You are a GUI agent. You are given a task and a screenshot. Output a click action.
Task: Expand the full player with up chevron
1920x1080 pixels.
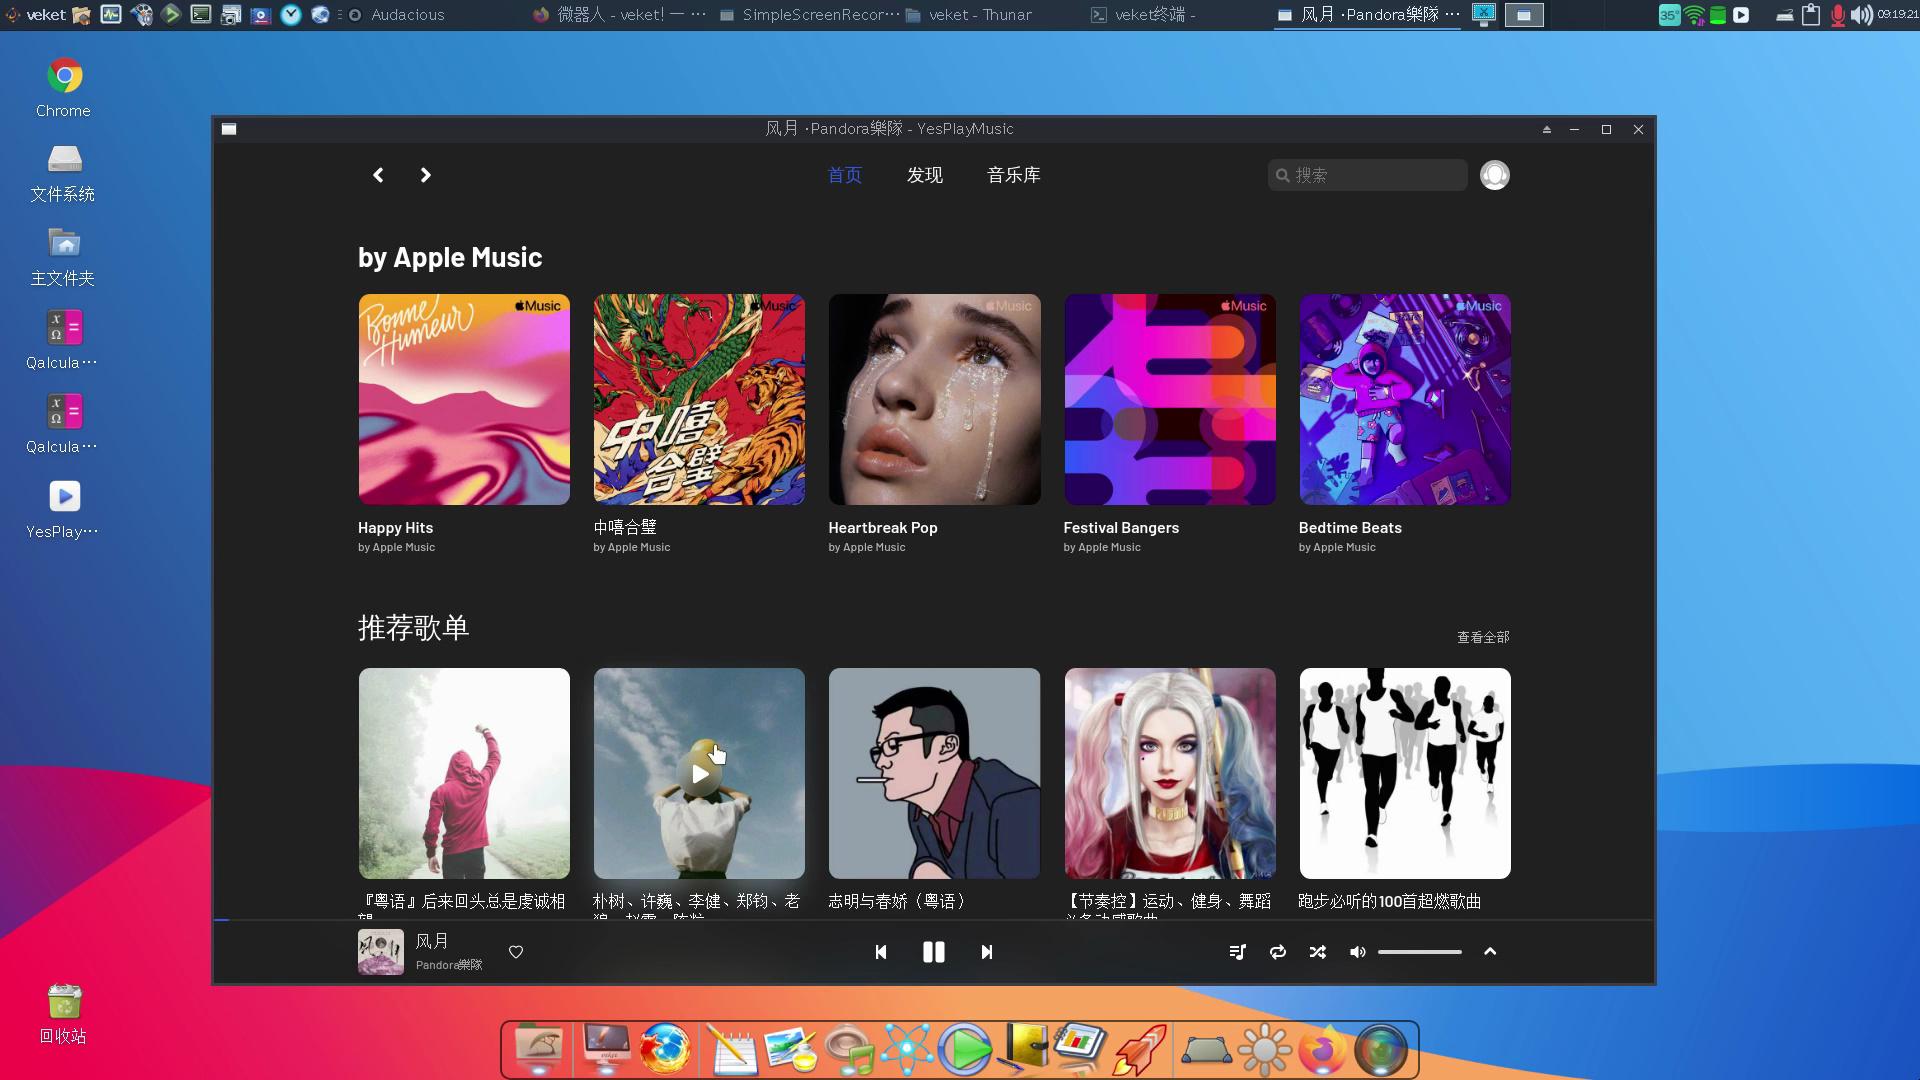[x=1490, y=952]
